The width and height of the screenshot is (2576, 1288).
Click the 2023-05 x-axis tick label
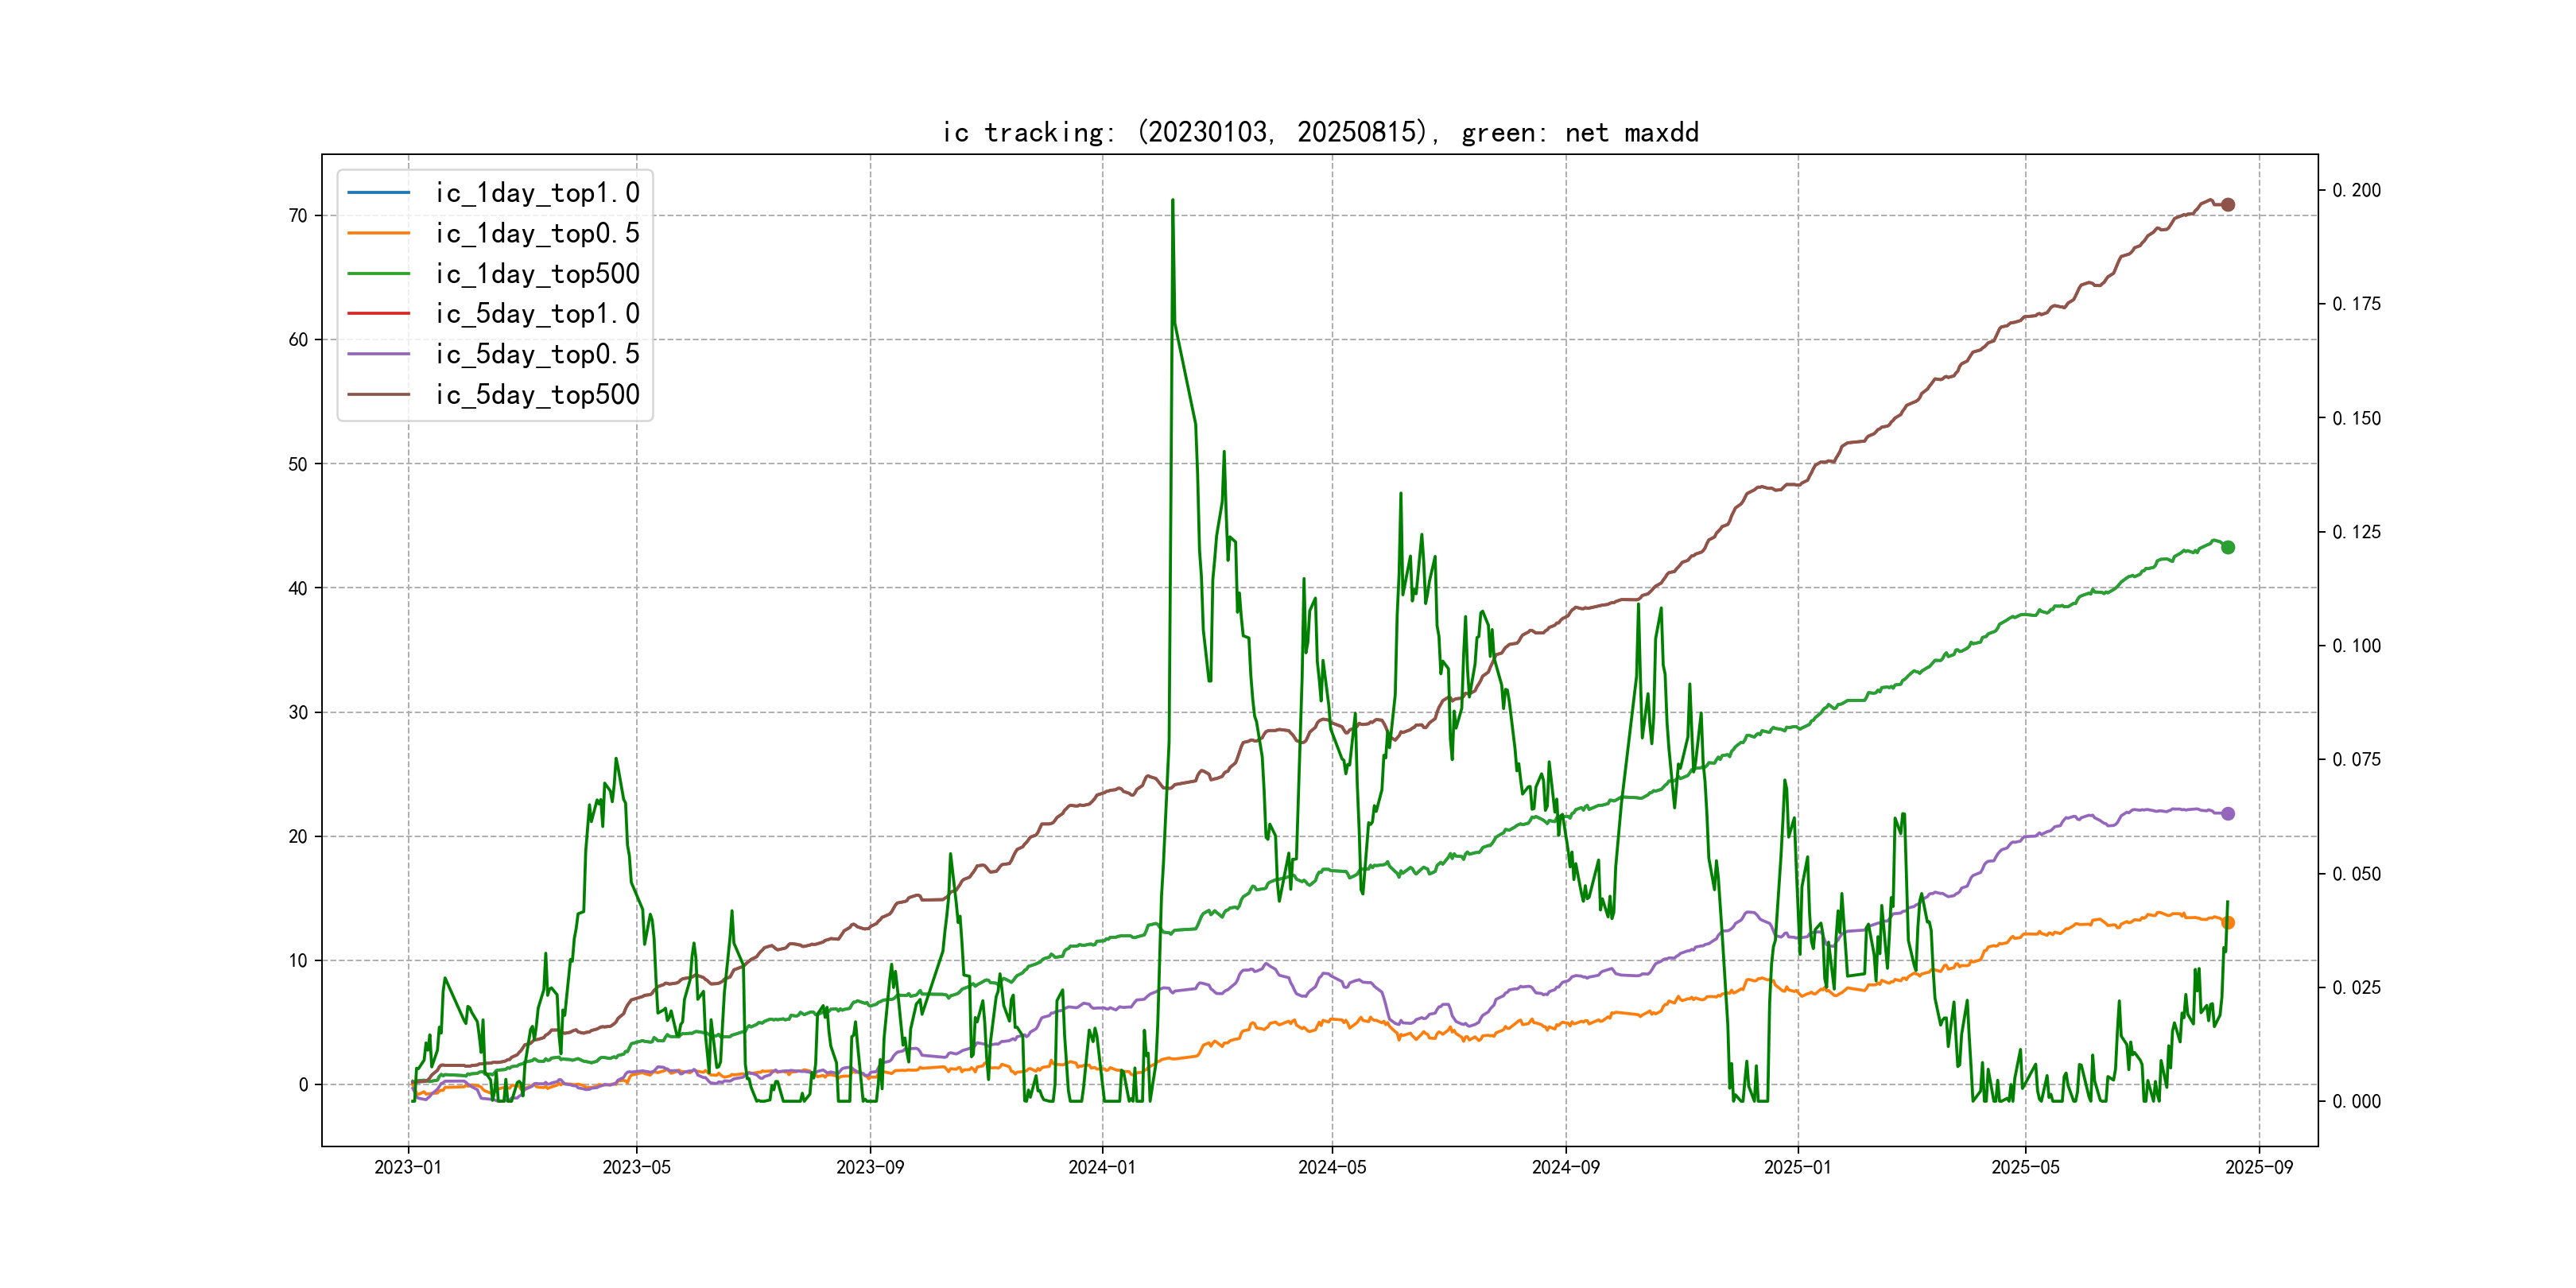(x=636, y=1167)
